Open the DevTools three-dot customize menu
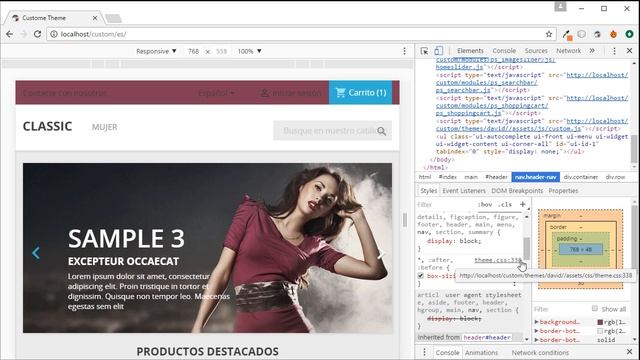The width and height of the screenshot is (640, 360). tap(614, 51)
